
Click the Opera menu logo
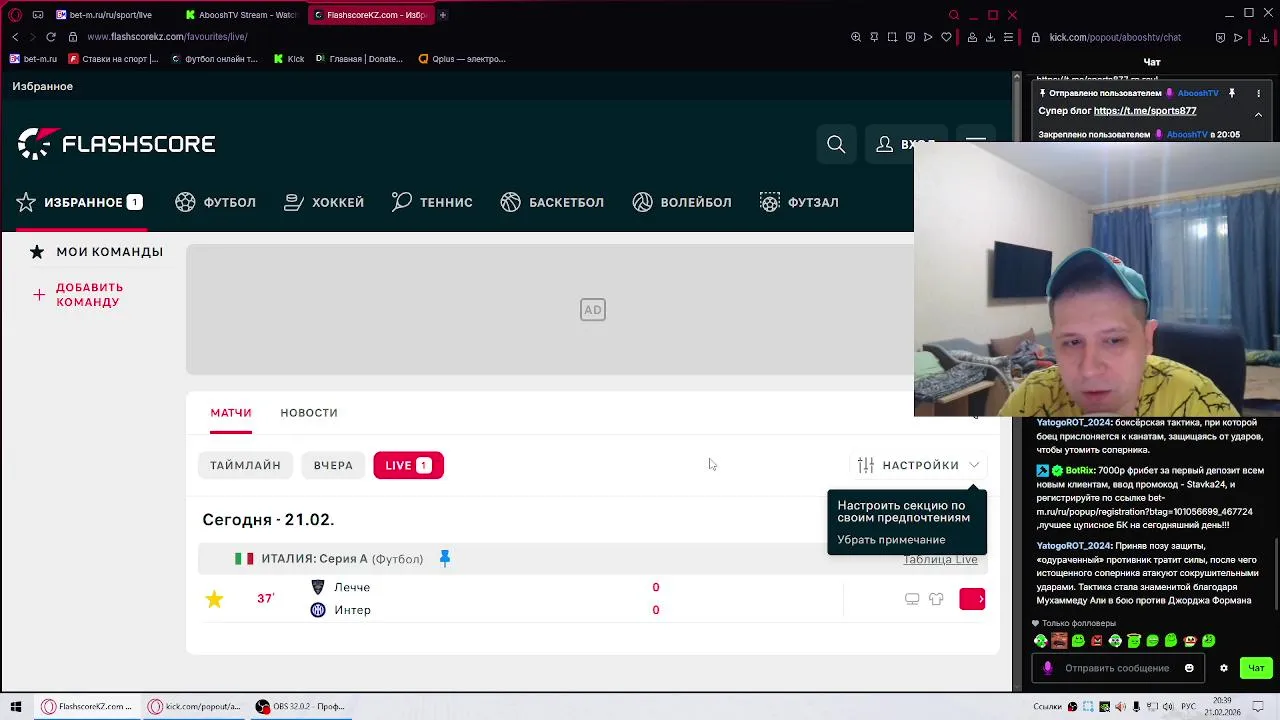pyautogui.click(x=15, y=15)
